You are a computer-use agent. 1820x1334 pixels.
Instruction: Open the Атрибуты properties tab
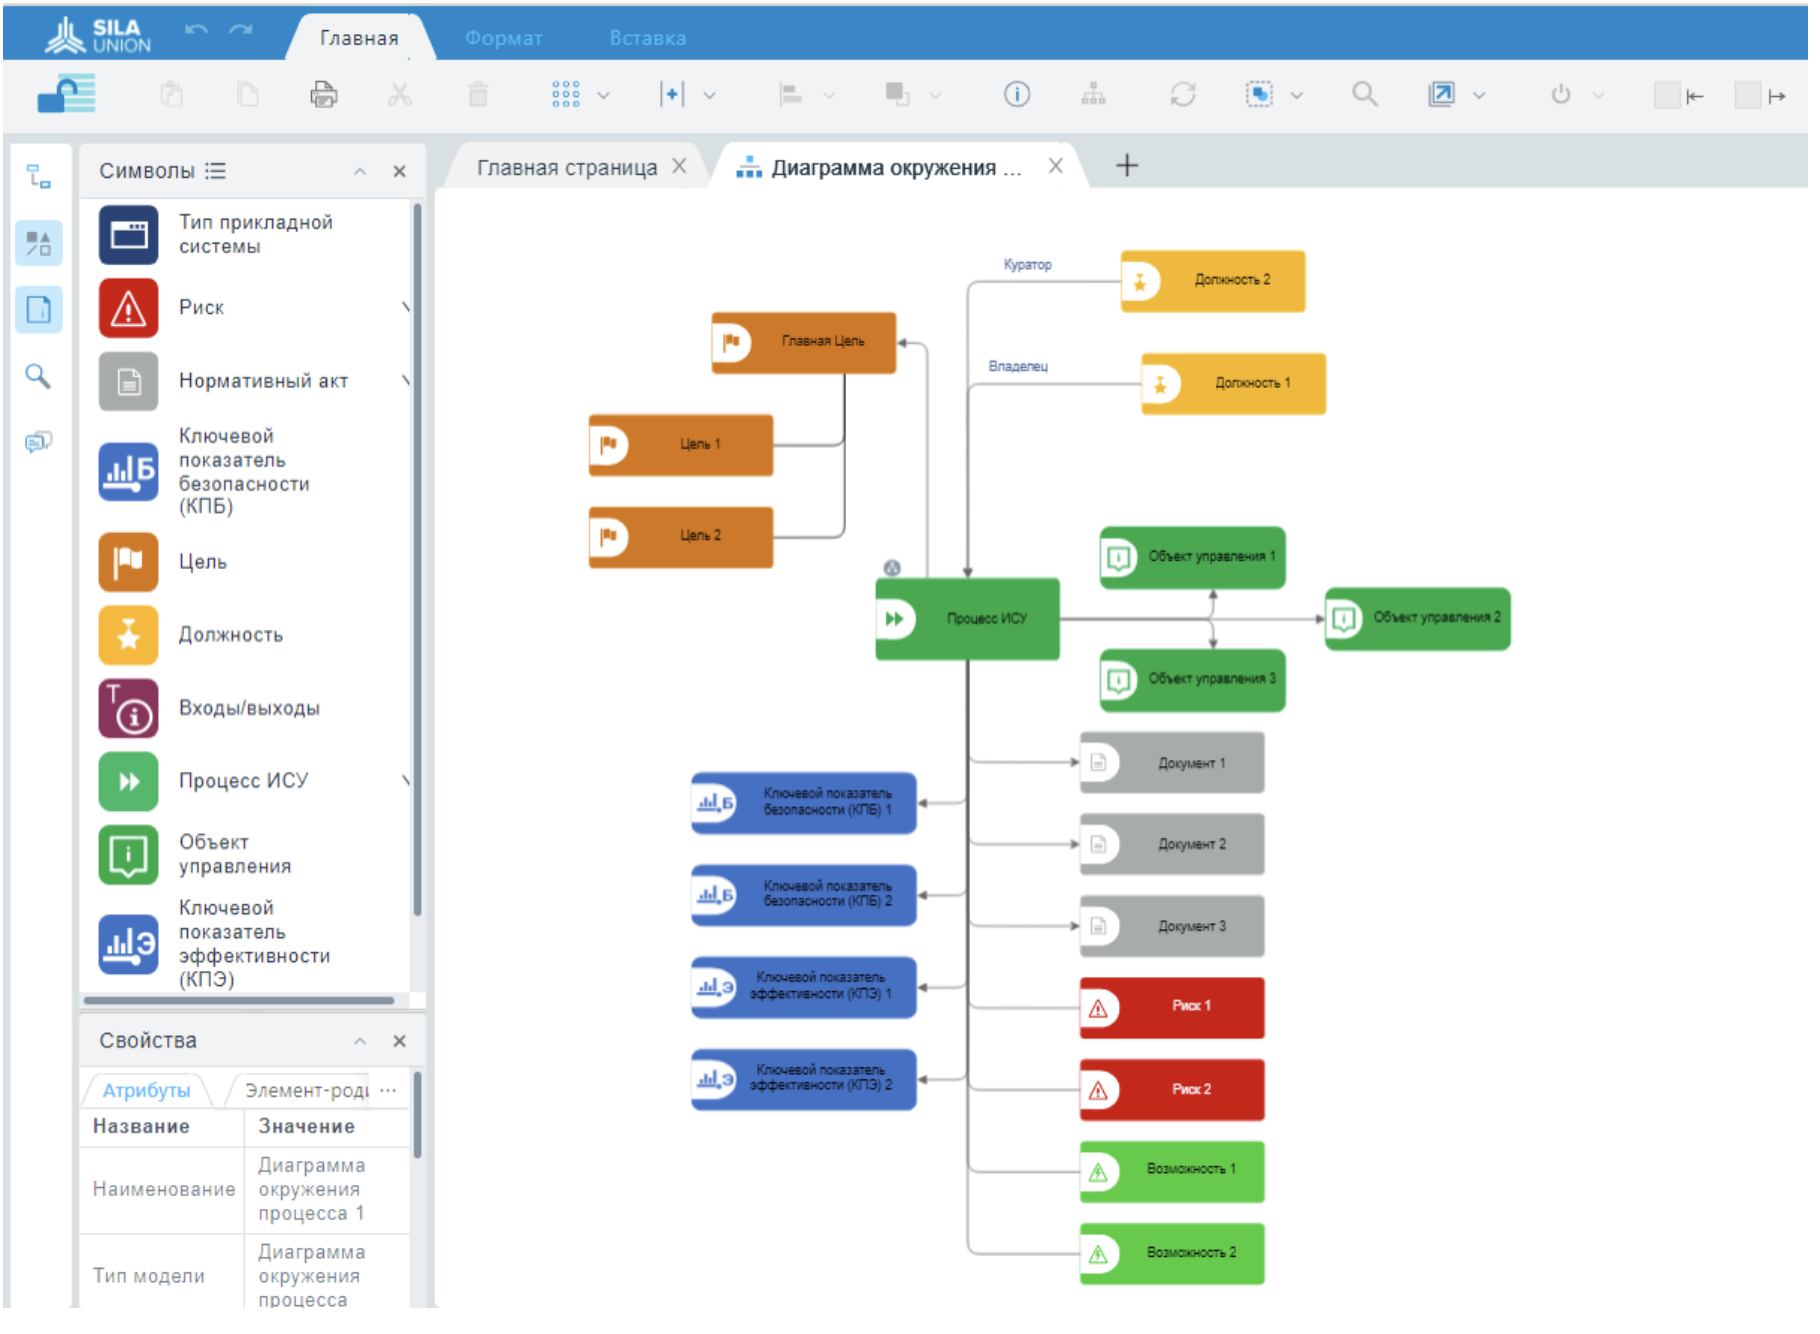pos(146,1091)
